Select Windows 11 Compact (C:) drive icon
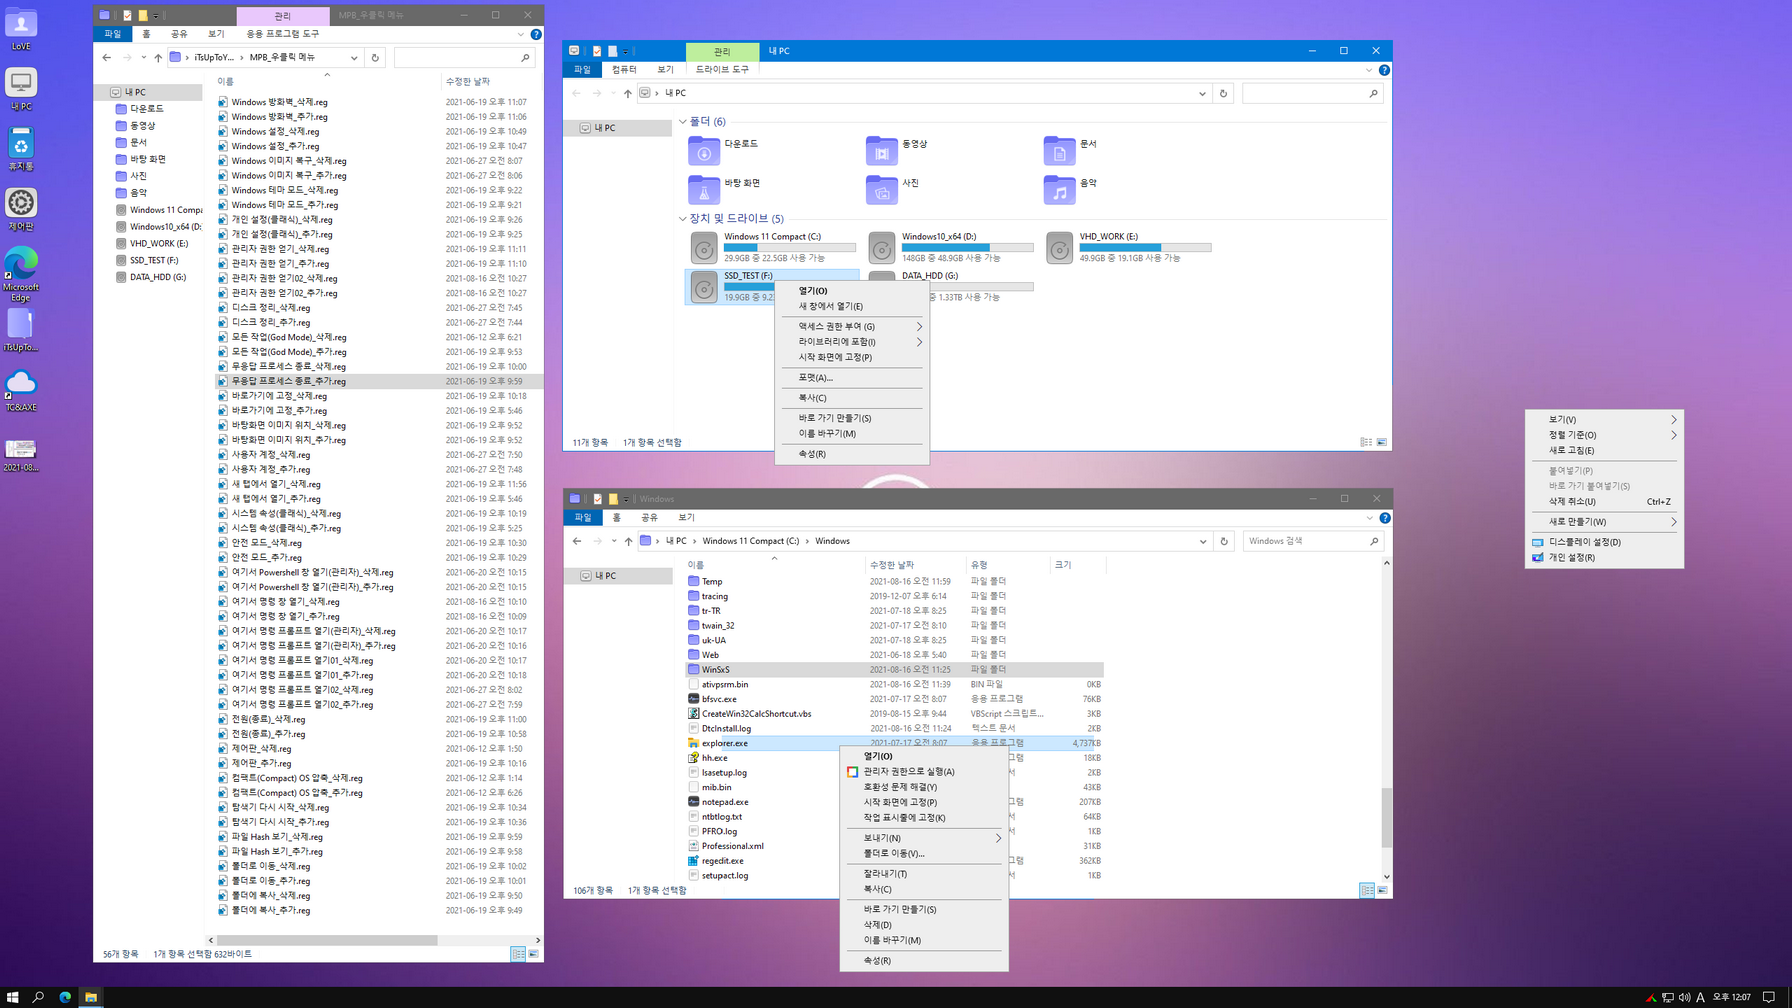 (704, 247)
